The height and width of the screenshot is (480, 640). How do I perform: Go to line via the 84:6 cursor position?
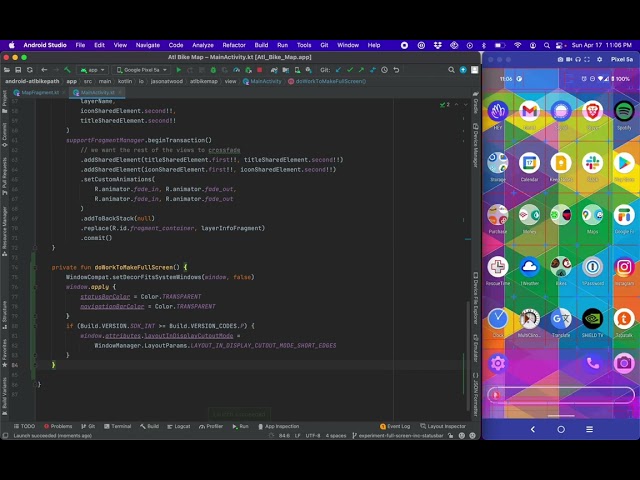tap(284, 436)
